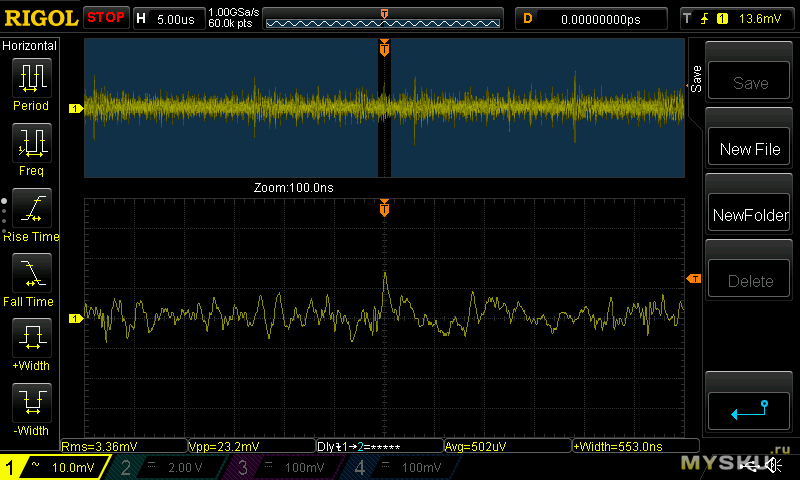Click channel 1 ground marker in zoom window
The image size is (800, 480).
click(76, 318)
